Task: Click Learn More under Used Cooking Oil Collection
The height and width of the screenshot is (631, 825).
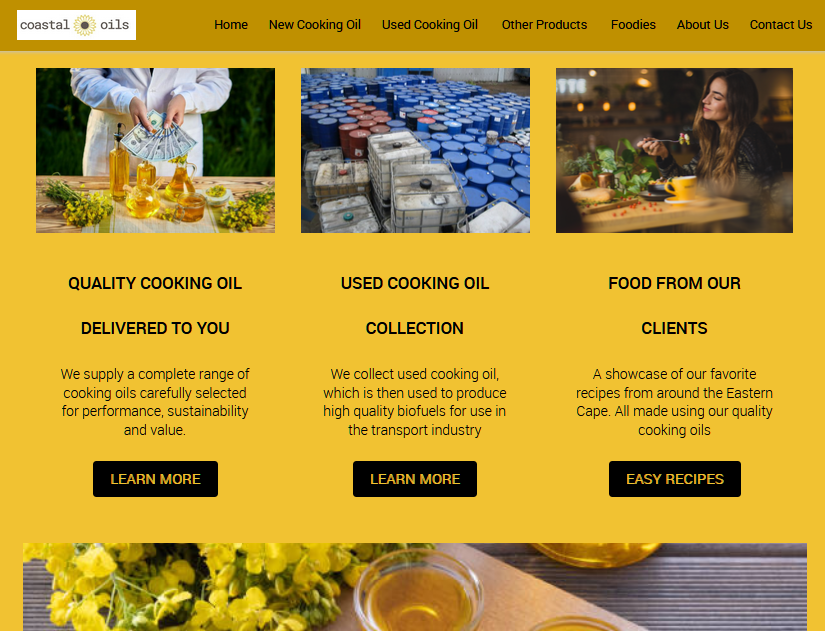Action: pyautogui.click(x=415, y=479)
